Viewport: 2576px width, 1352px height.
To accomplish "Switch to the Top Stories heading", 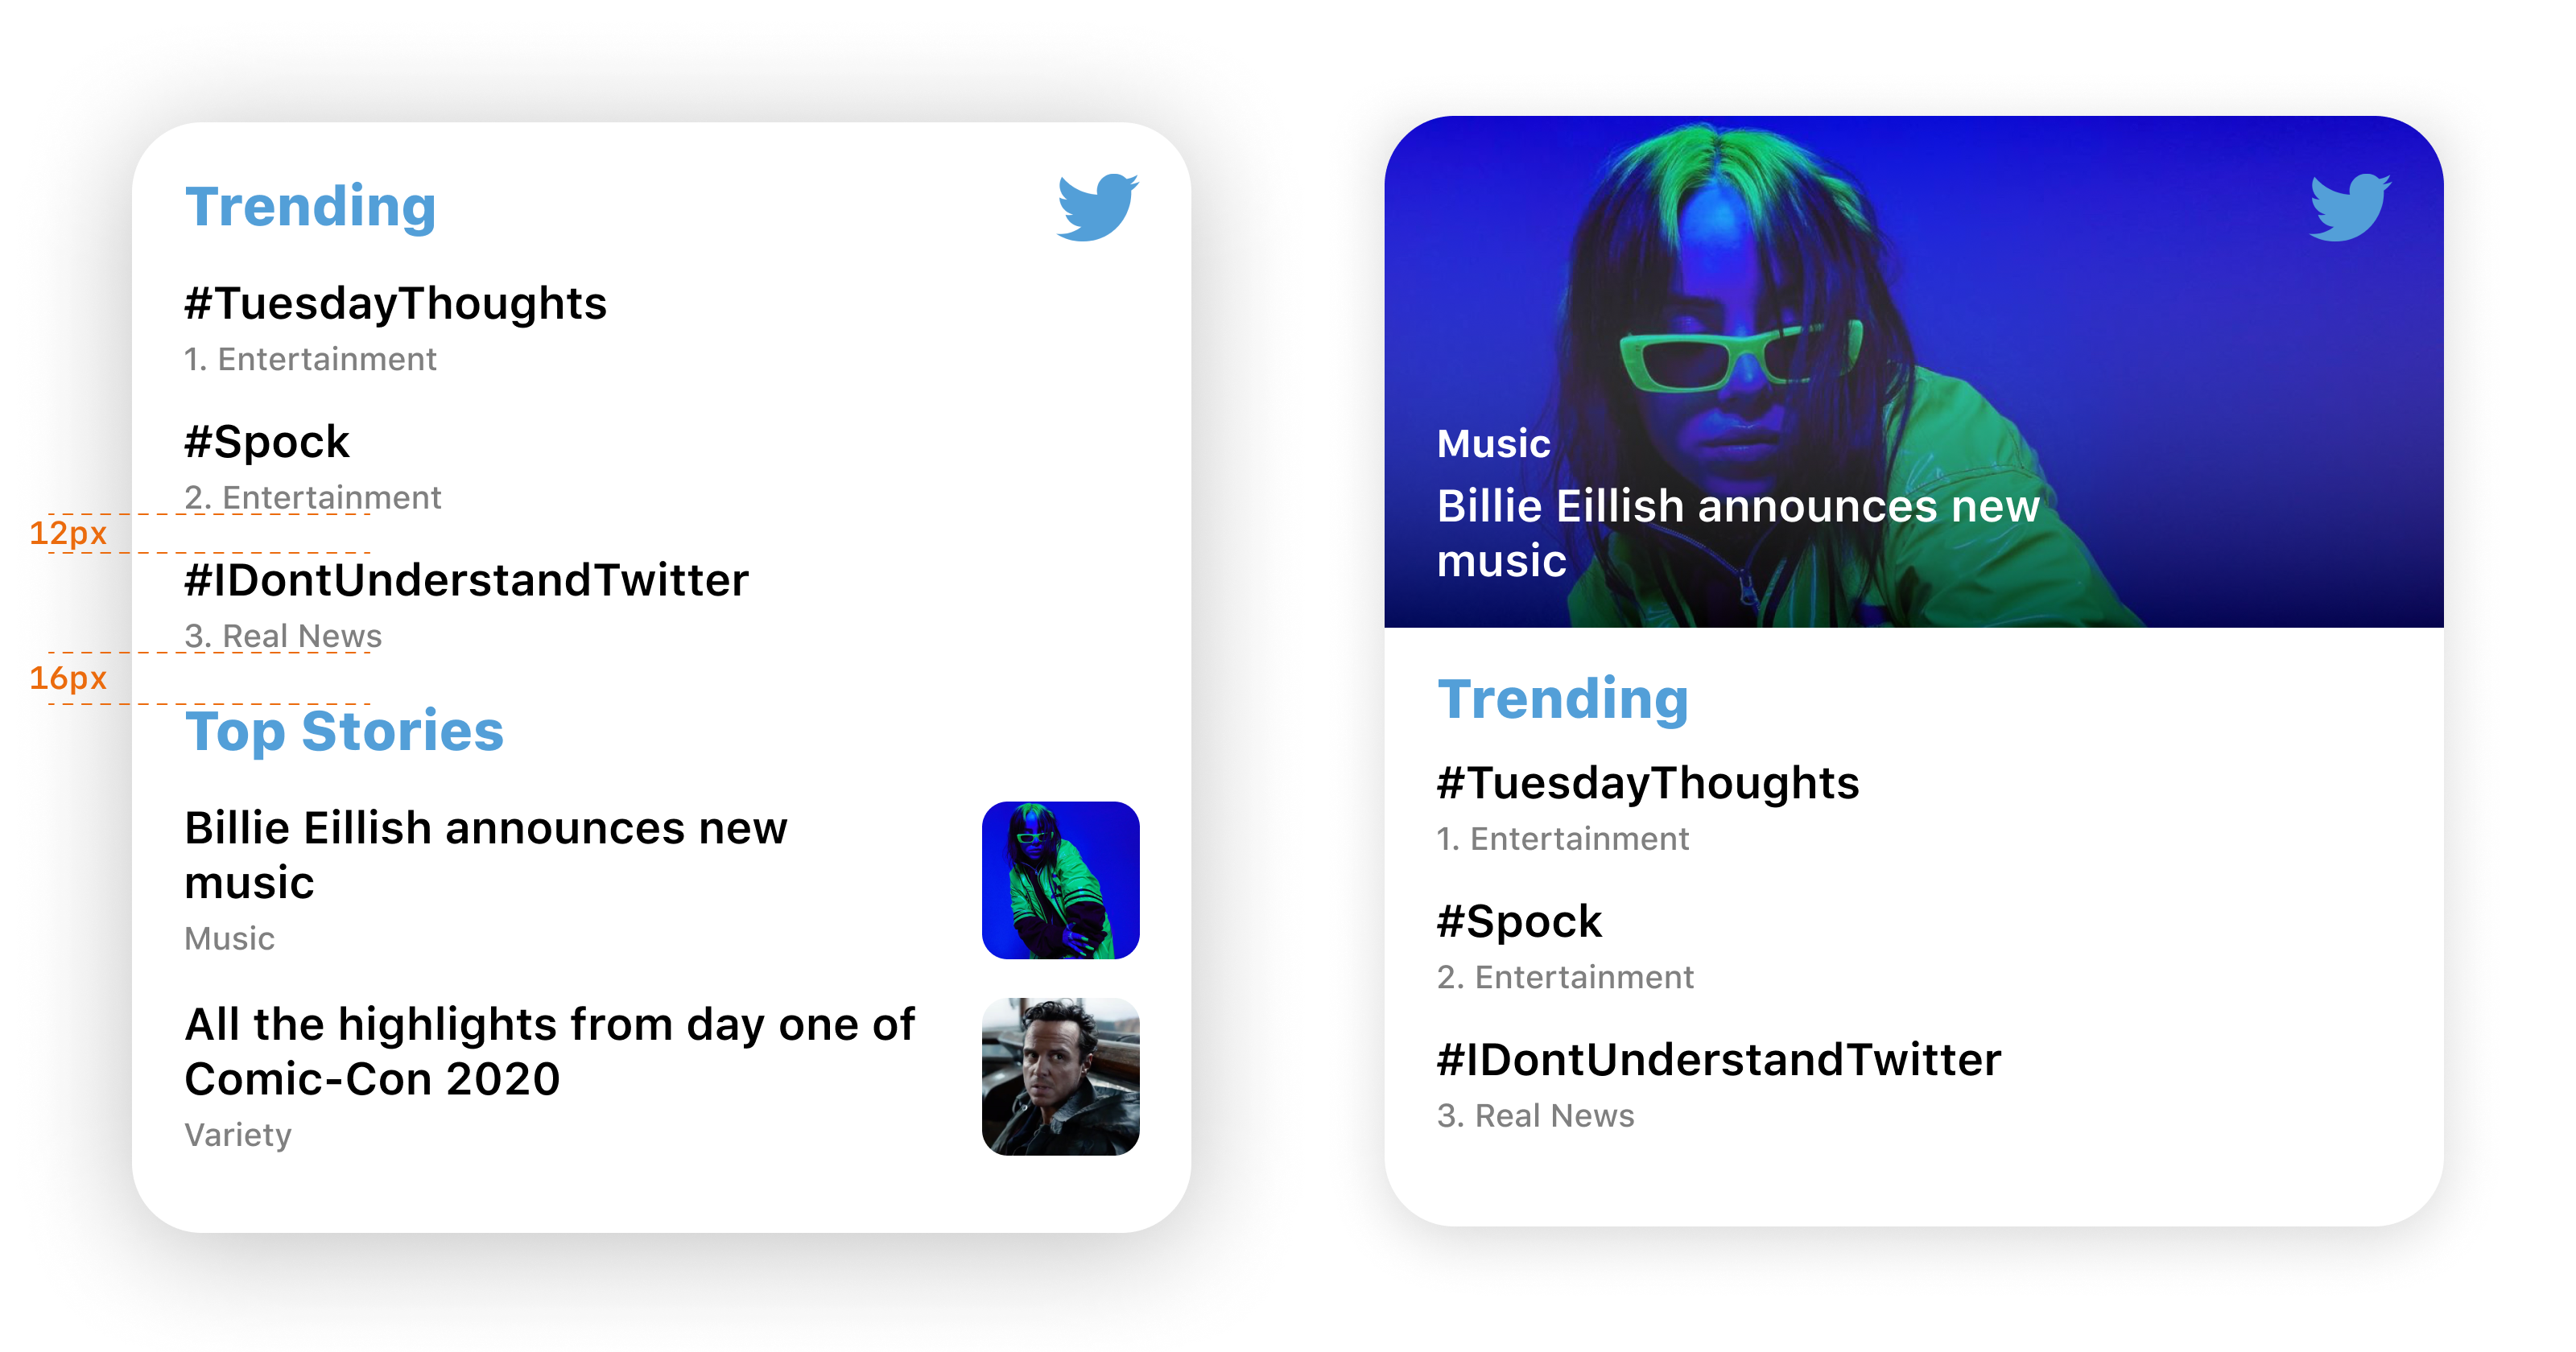I will point(344,731).
